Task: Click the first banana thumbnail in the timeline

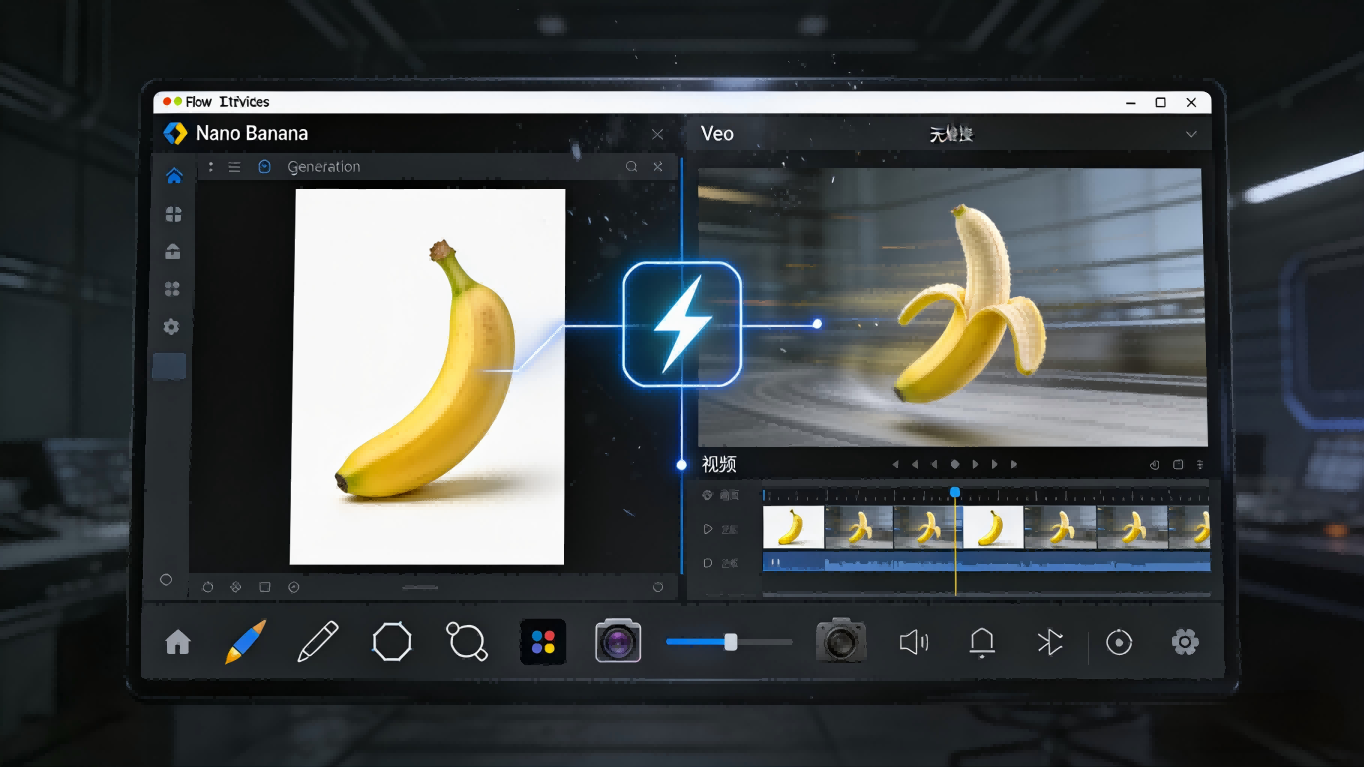Action: click(793, 527)
